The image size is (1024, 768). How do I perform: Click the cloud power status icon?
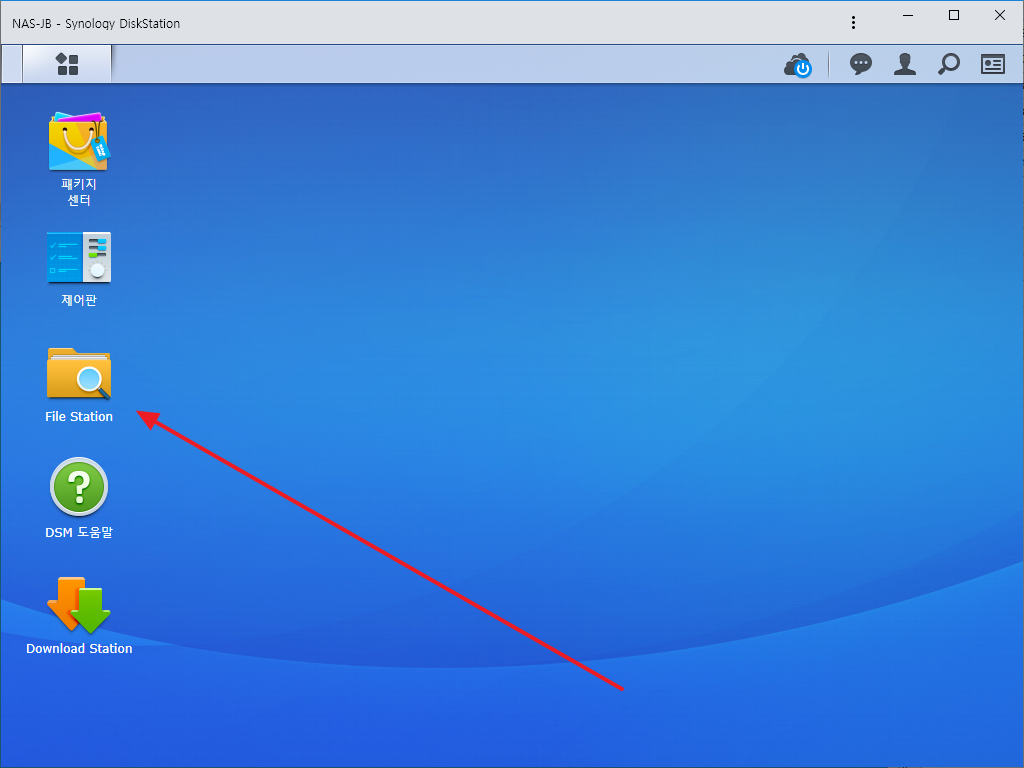pos(798,65)
